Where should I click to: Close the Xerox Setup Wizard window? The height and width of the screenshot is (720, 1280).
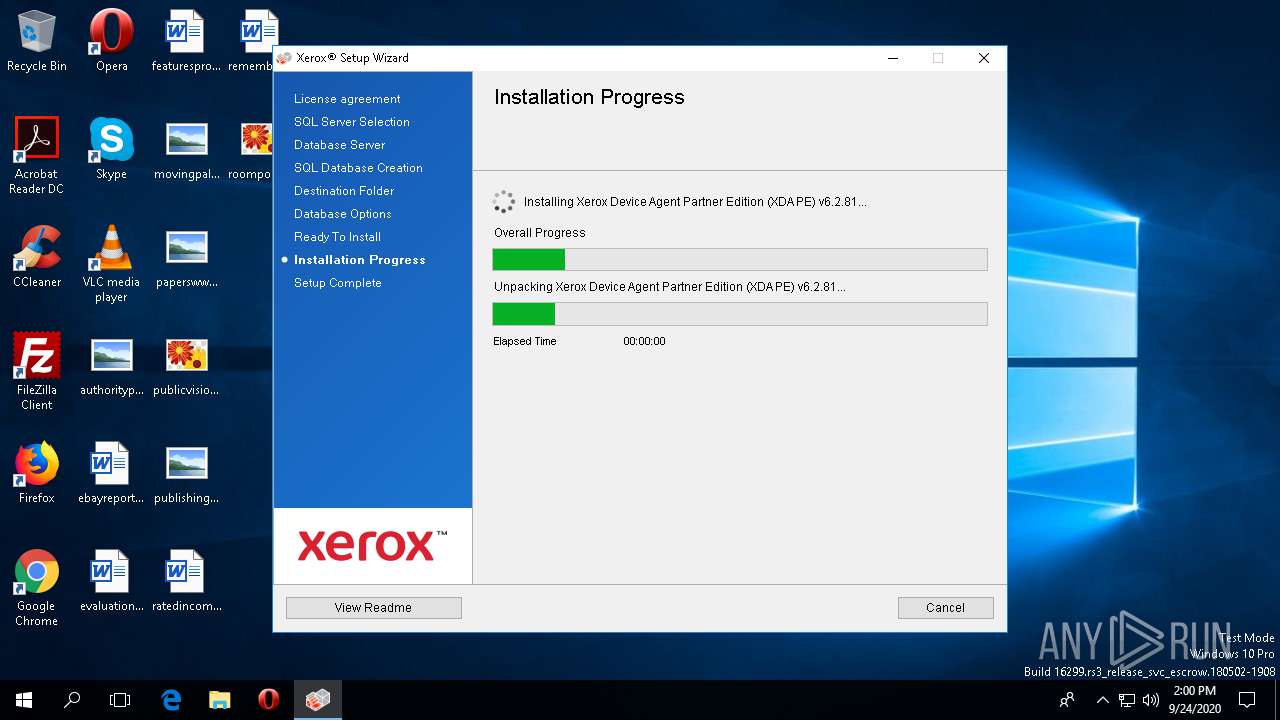click(x=984, y=58)
